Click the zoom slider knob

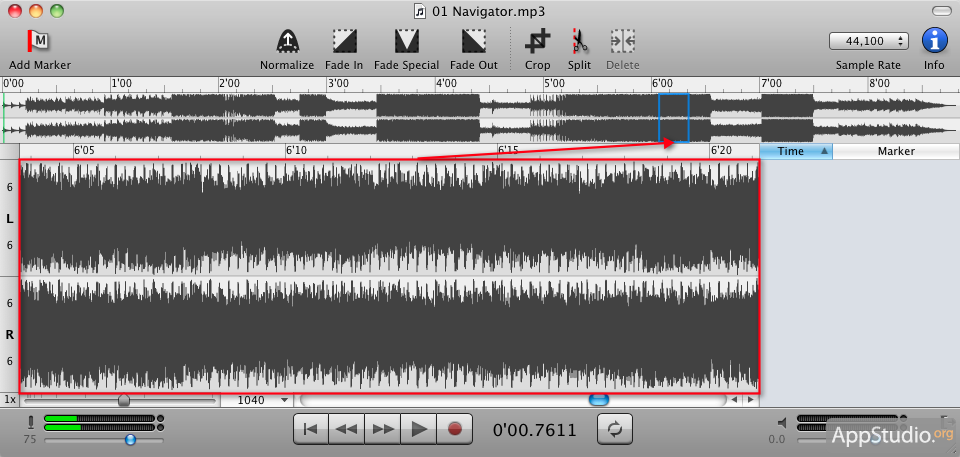click(124, 401)
